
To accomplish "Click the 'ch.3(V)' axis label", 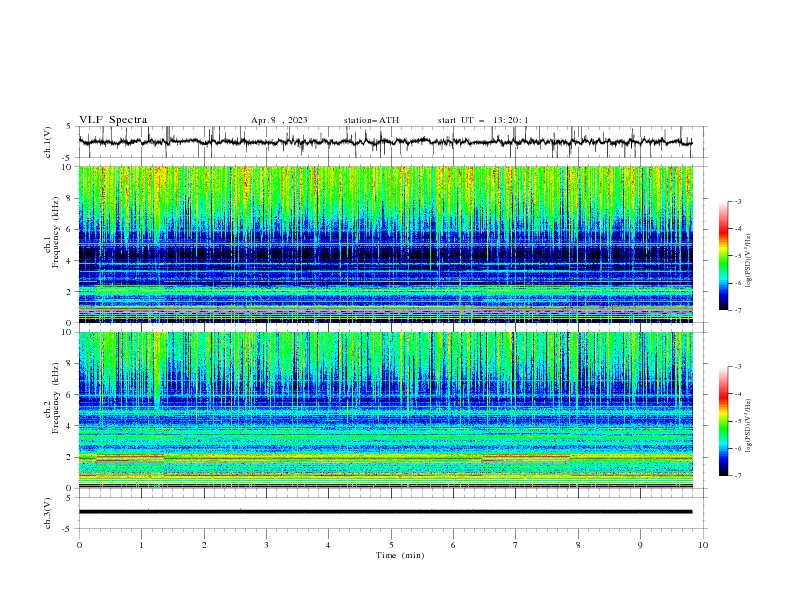I will point(48,513).
